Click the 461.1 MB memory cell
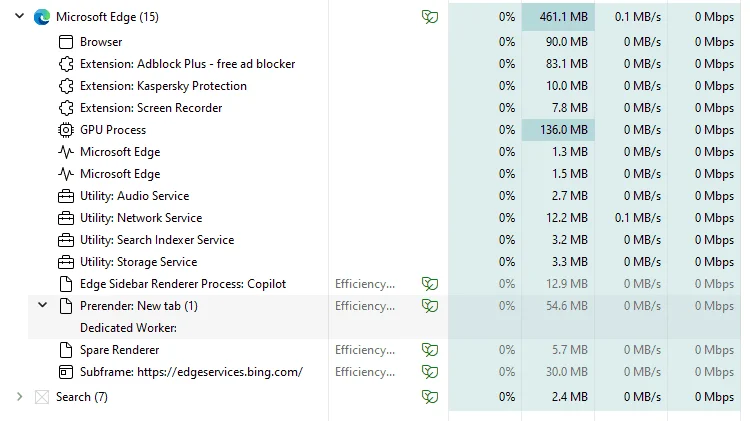 pos(558,17)
